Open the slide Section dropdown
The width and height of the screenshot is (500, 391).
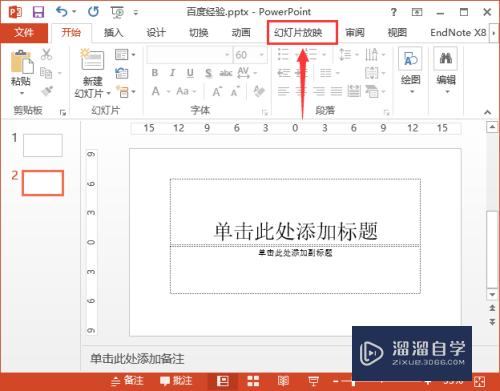[125, 91]
